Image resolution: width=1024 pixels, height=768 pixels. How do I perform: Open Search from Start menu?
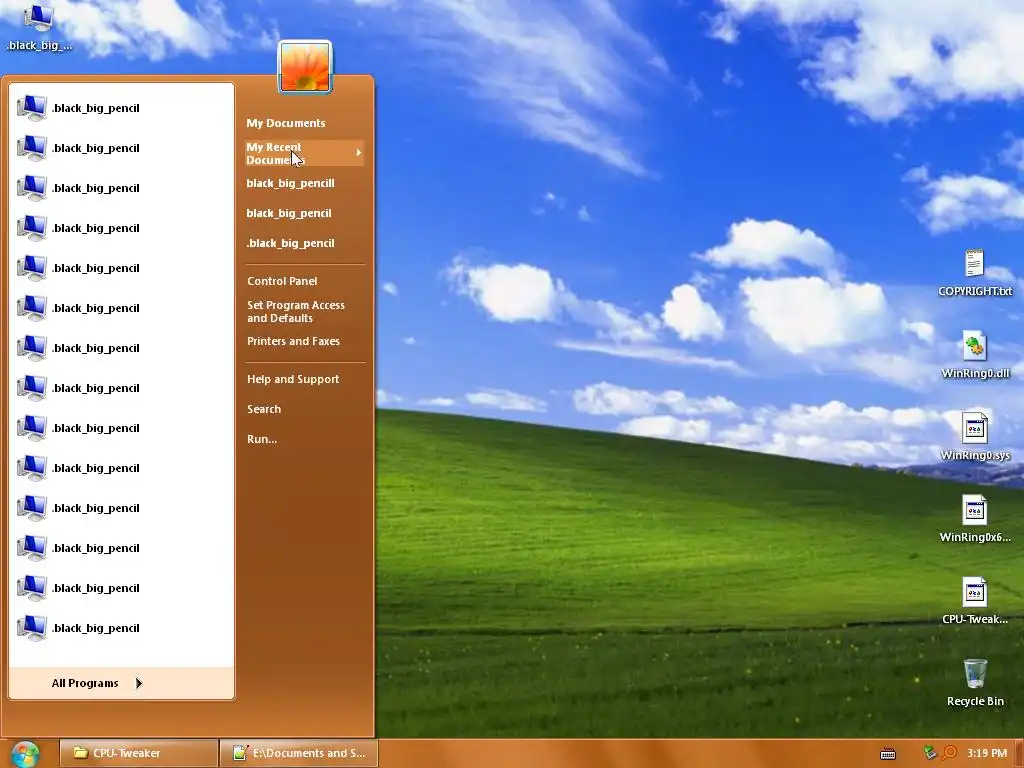tap(264, 409)
